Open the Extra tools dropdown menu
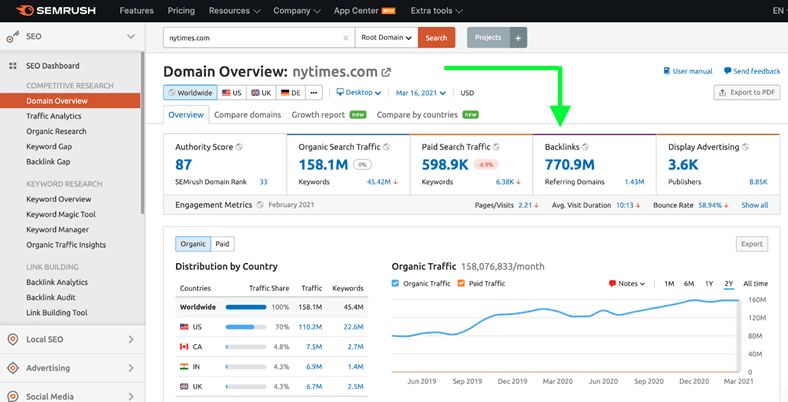This screenshot has height=402, width=788. tap(436, 11)
